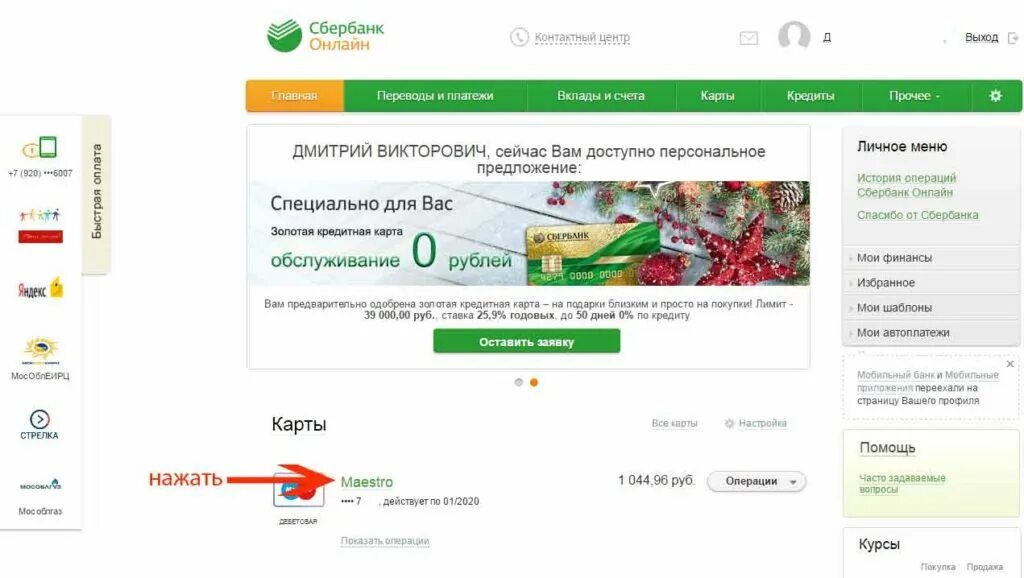
Task: Click the user profile avatar
Action: [x=794, y=35]
